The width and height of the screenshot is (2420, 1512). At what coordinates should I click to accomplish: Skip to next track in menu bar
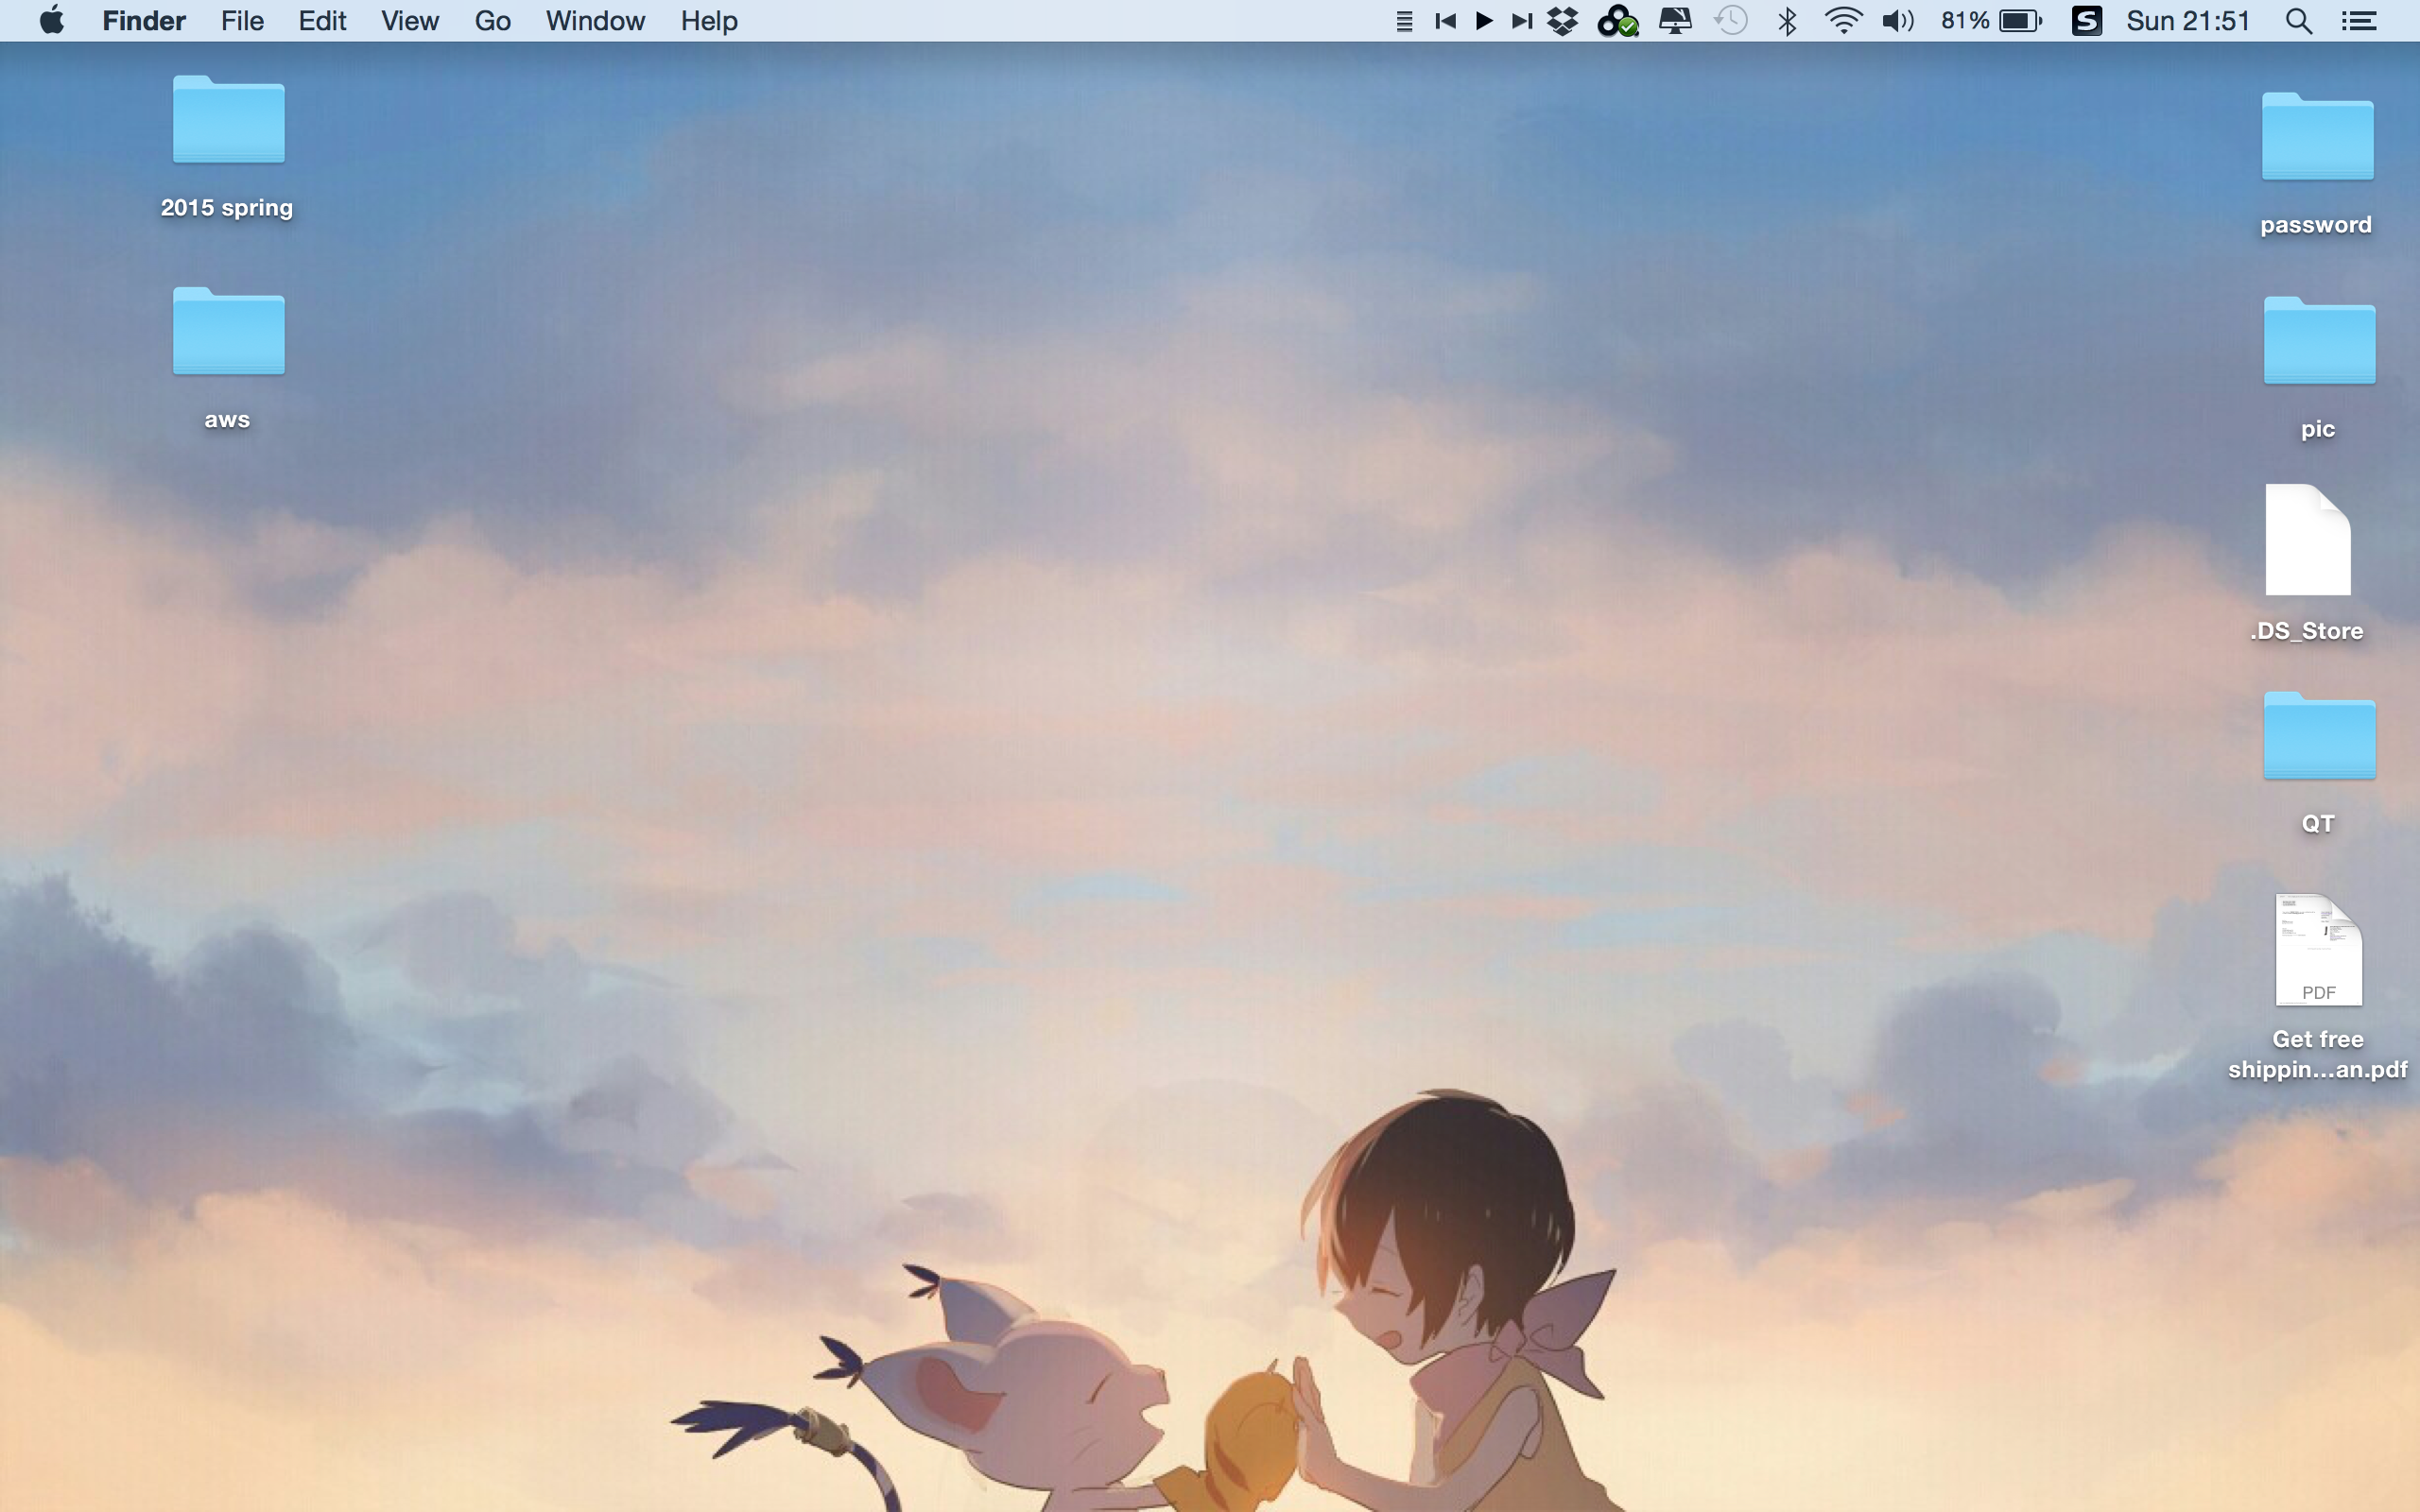point(1522,21)
